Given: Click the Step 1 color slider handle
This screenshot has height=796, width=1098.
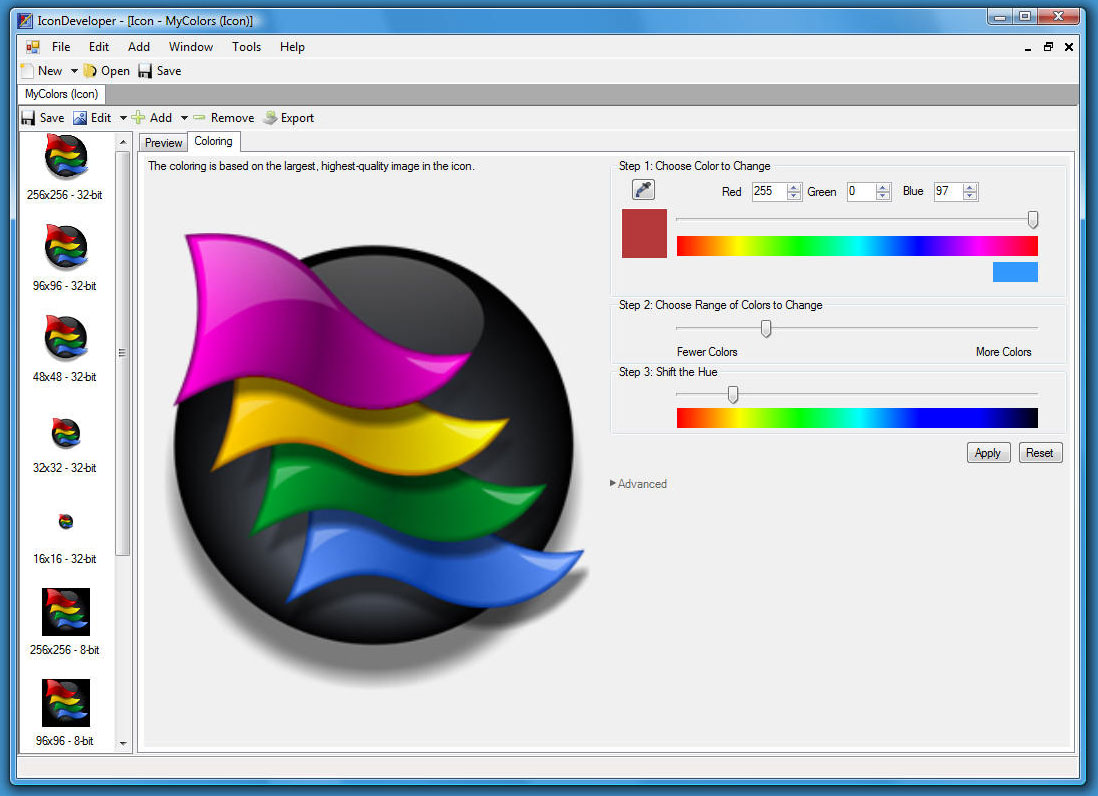Looking at the screenshot, I should click(1032, 219).
